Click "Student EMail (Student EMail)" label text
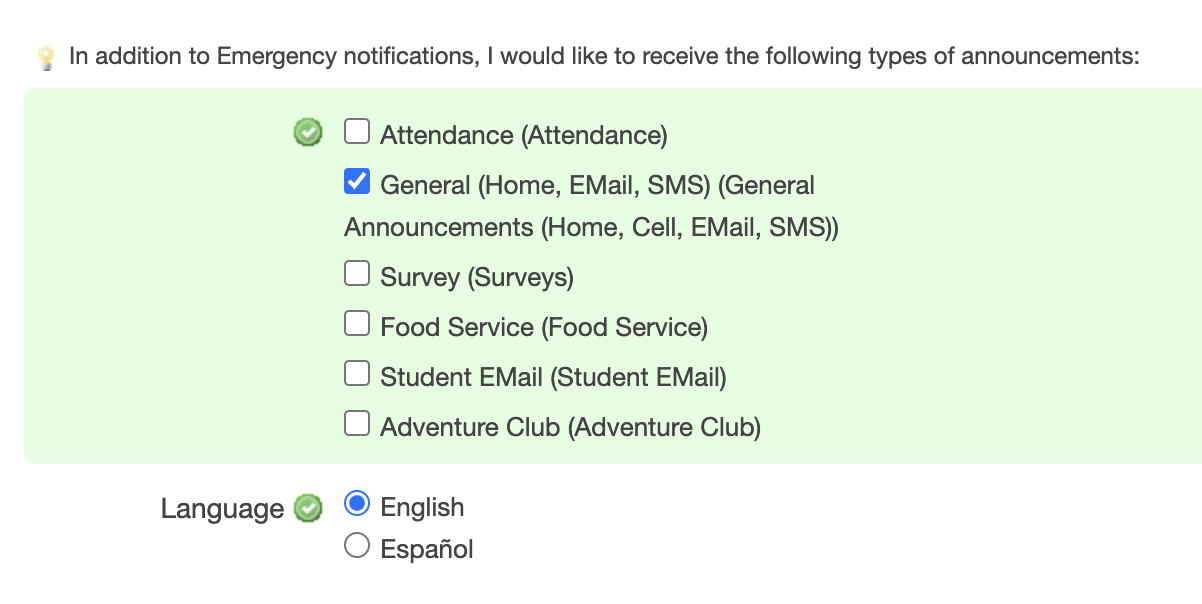This screenshot has height=604, width=1202. coord(553,377)
